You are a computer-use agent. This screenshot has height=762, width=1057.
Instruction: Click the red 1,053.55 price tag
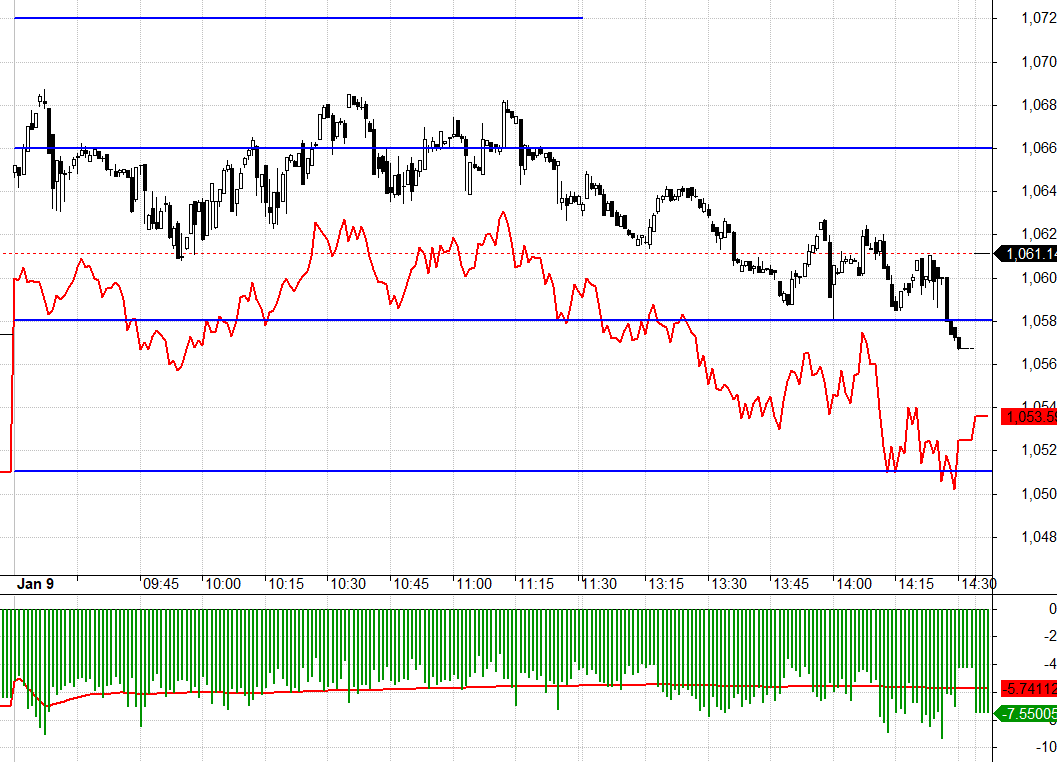1029,417
